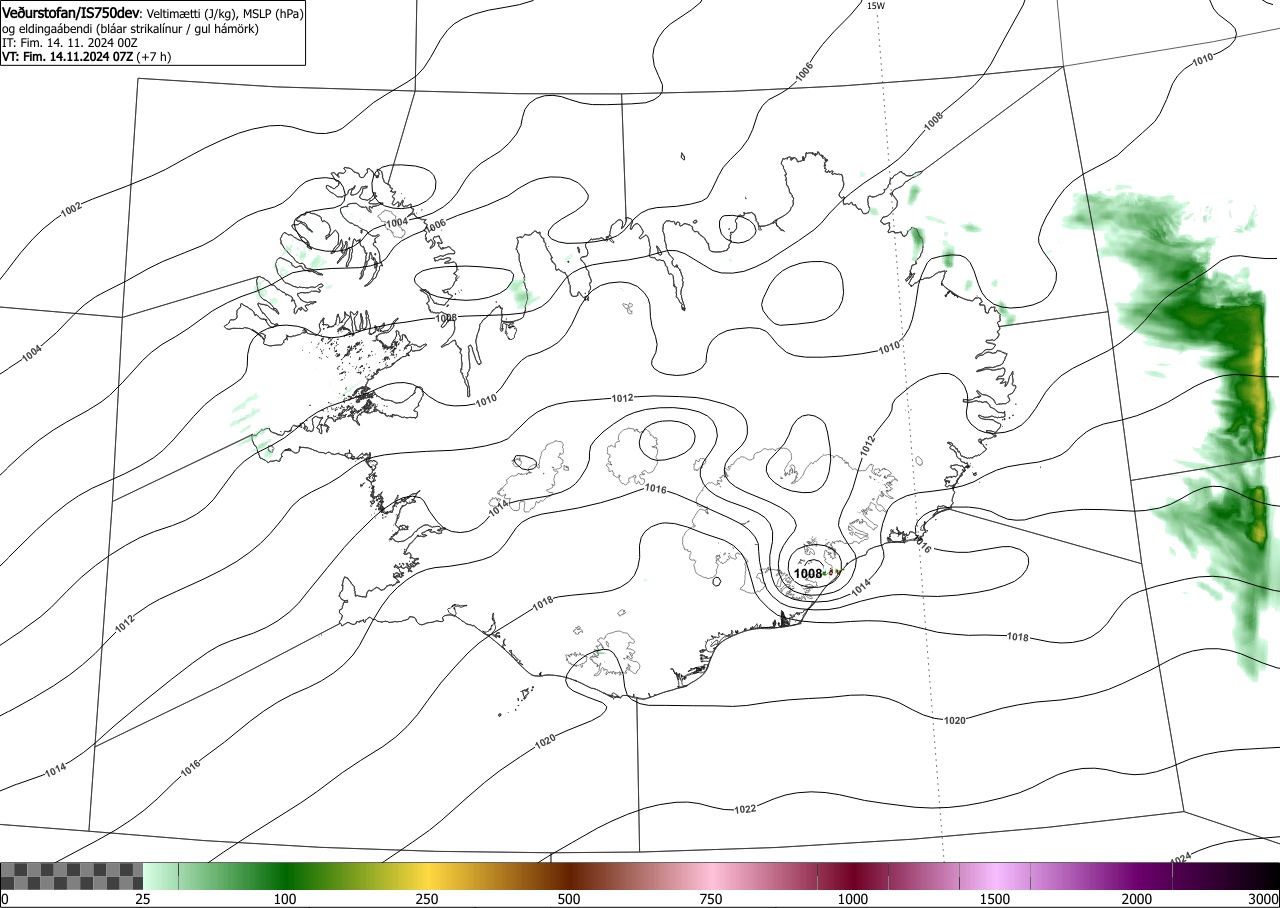Click the 'og eldingaábendi' legend description line
The height and width of the screenshot is (908, 1280).
pos(131,29)
